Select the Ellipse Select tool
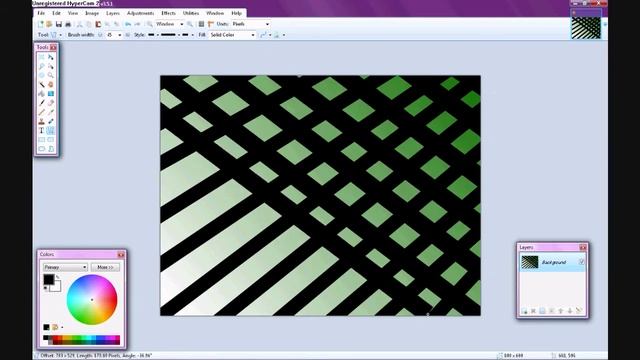The image size is (640, 360). [42, 75]
